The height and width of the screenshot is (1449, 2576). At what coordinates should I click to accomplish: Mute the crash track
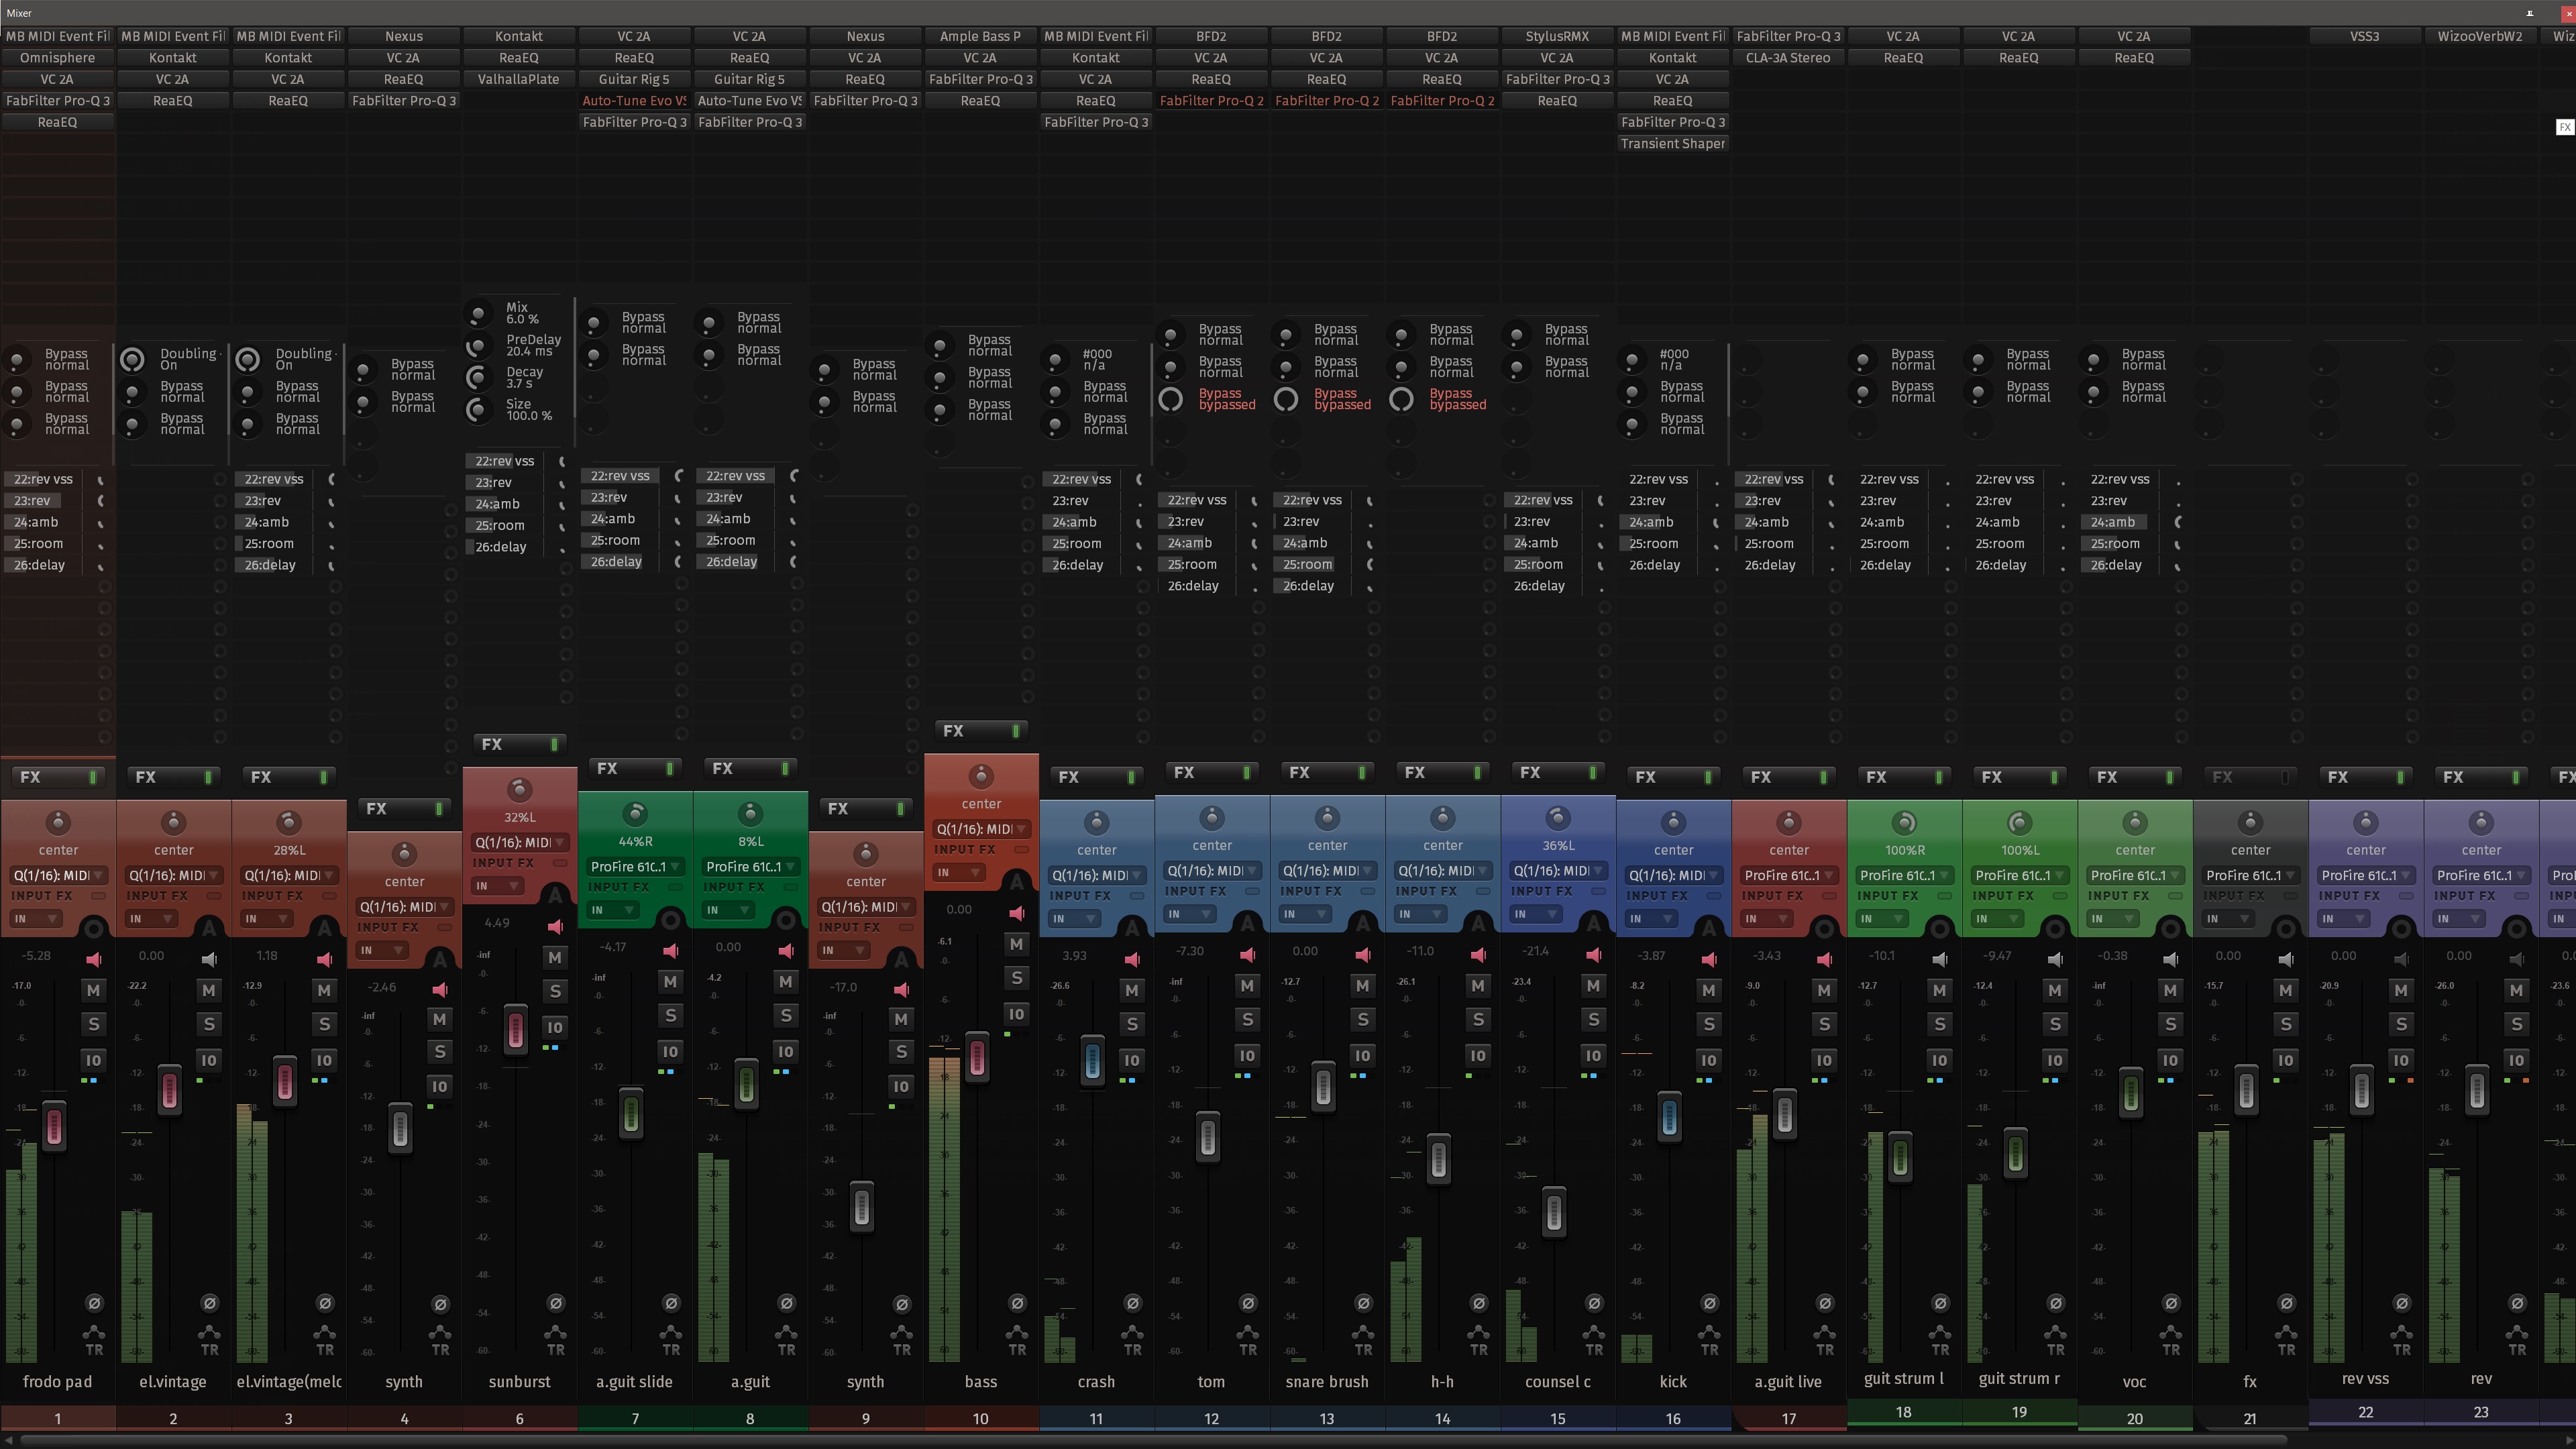click(x=1132, y=990)
